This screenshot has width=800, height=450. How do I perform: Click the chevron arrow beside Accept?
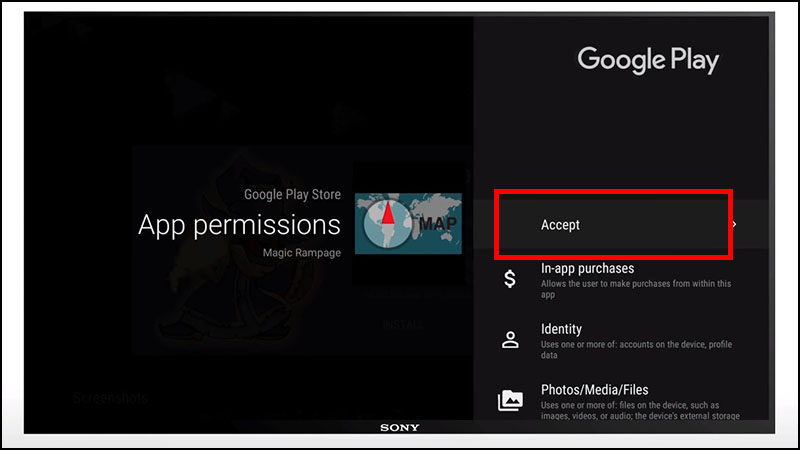[734, 224]
